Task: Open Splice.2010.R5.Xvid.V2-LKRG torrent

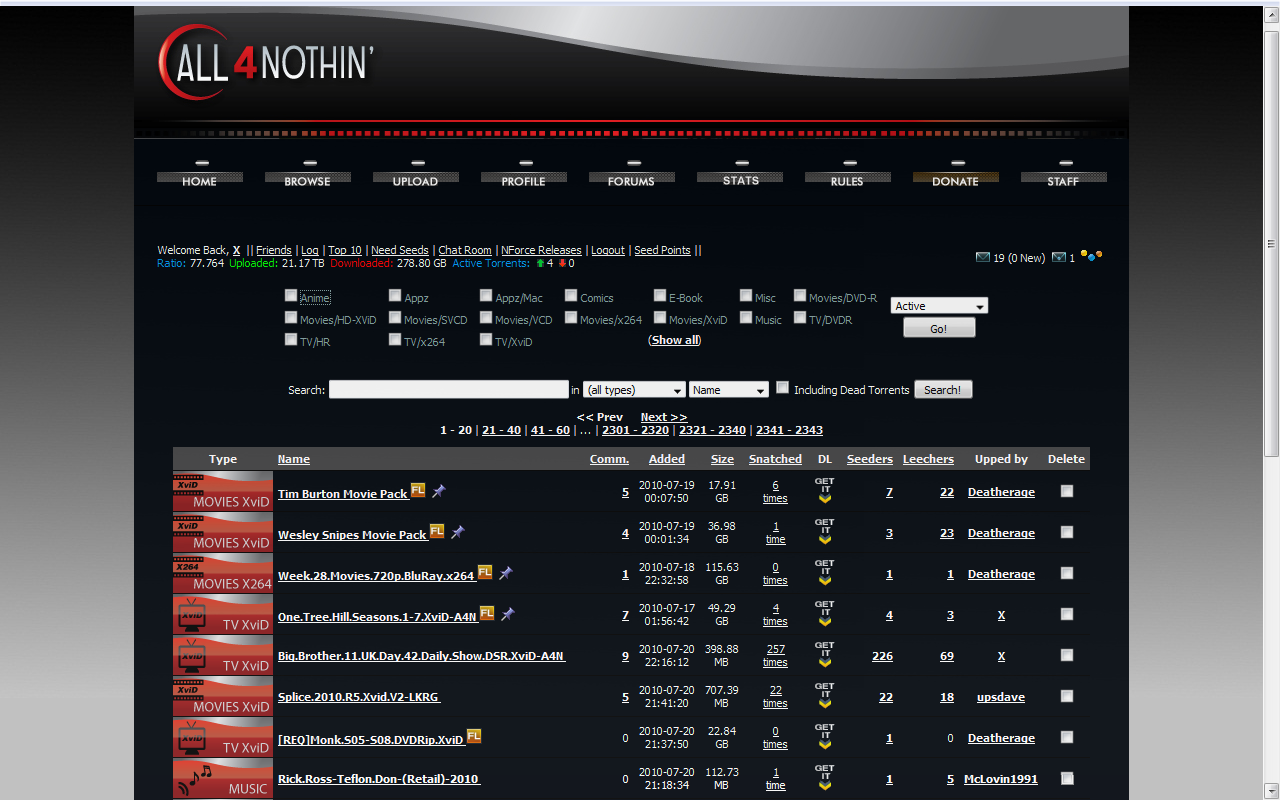Action: click(359, 697)
